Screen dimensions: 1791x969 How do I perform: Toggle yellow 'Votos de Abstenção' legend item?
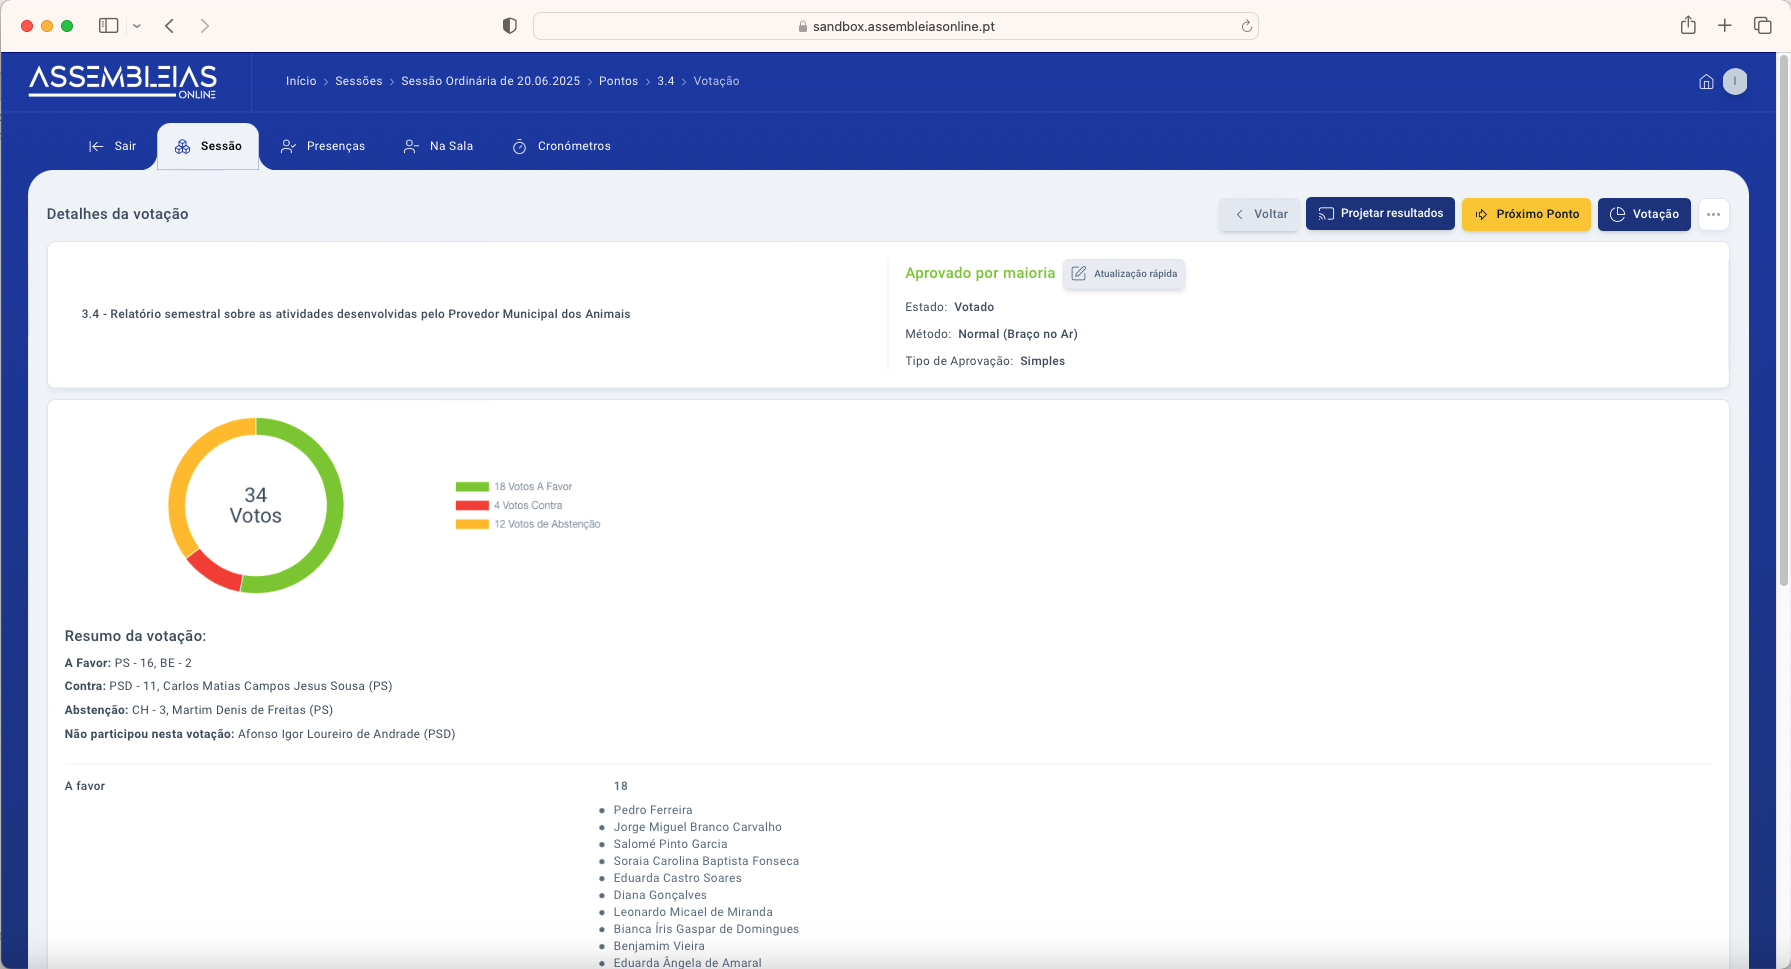coord(546,524)
